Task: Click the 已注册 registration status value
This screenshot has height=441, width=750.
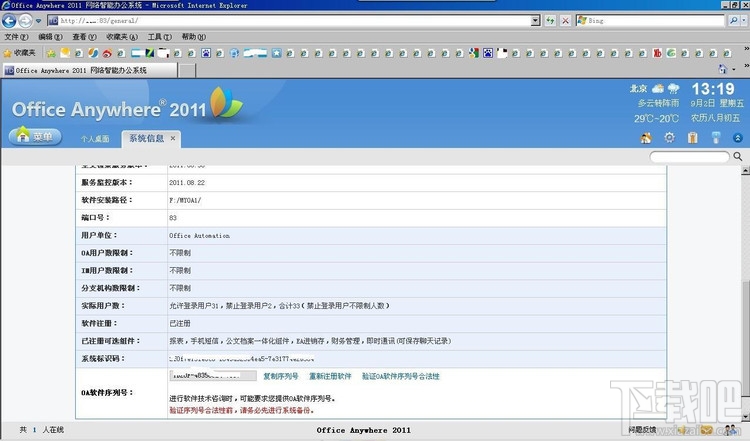Action: pyautogui.click(x=180, y=323)
